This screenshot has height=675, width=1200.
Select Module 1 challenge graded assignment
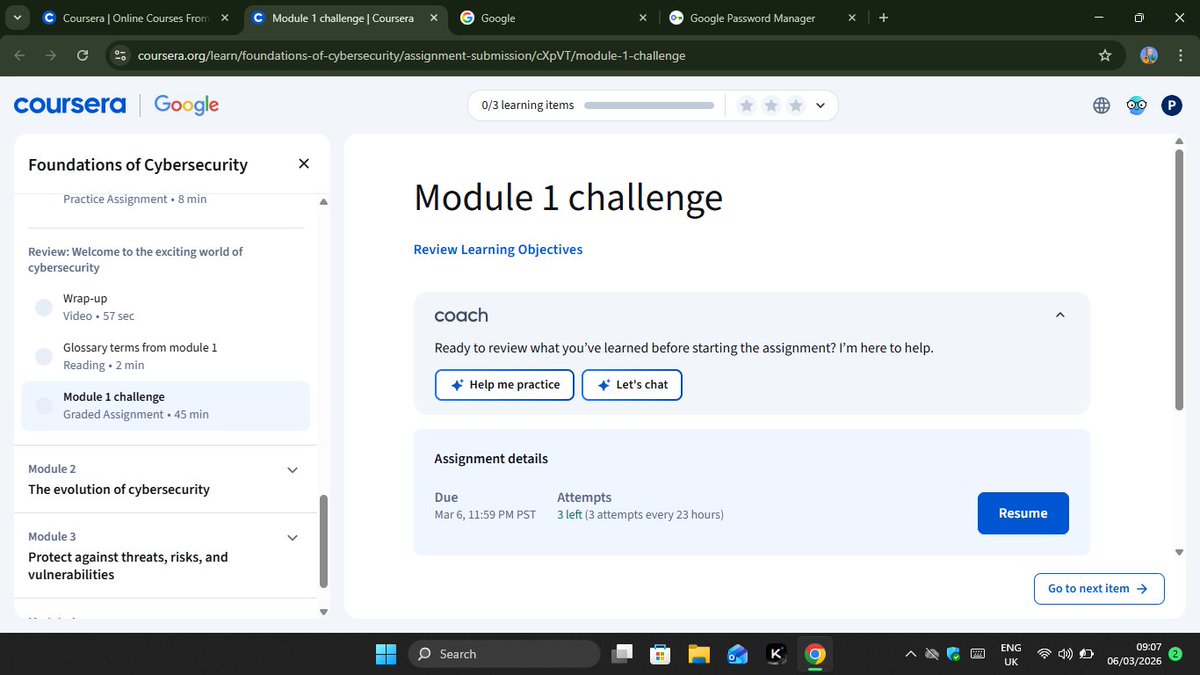pyautogui.click(x=165, y=405)
